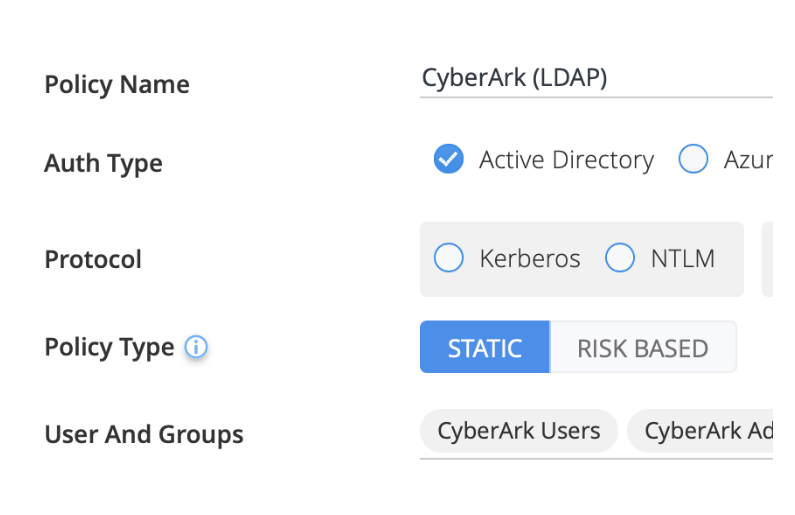795x515 pixels.
Task: Click the Kerberos label text
Action: (530, 259)
